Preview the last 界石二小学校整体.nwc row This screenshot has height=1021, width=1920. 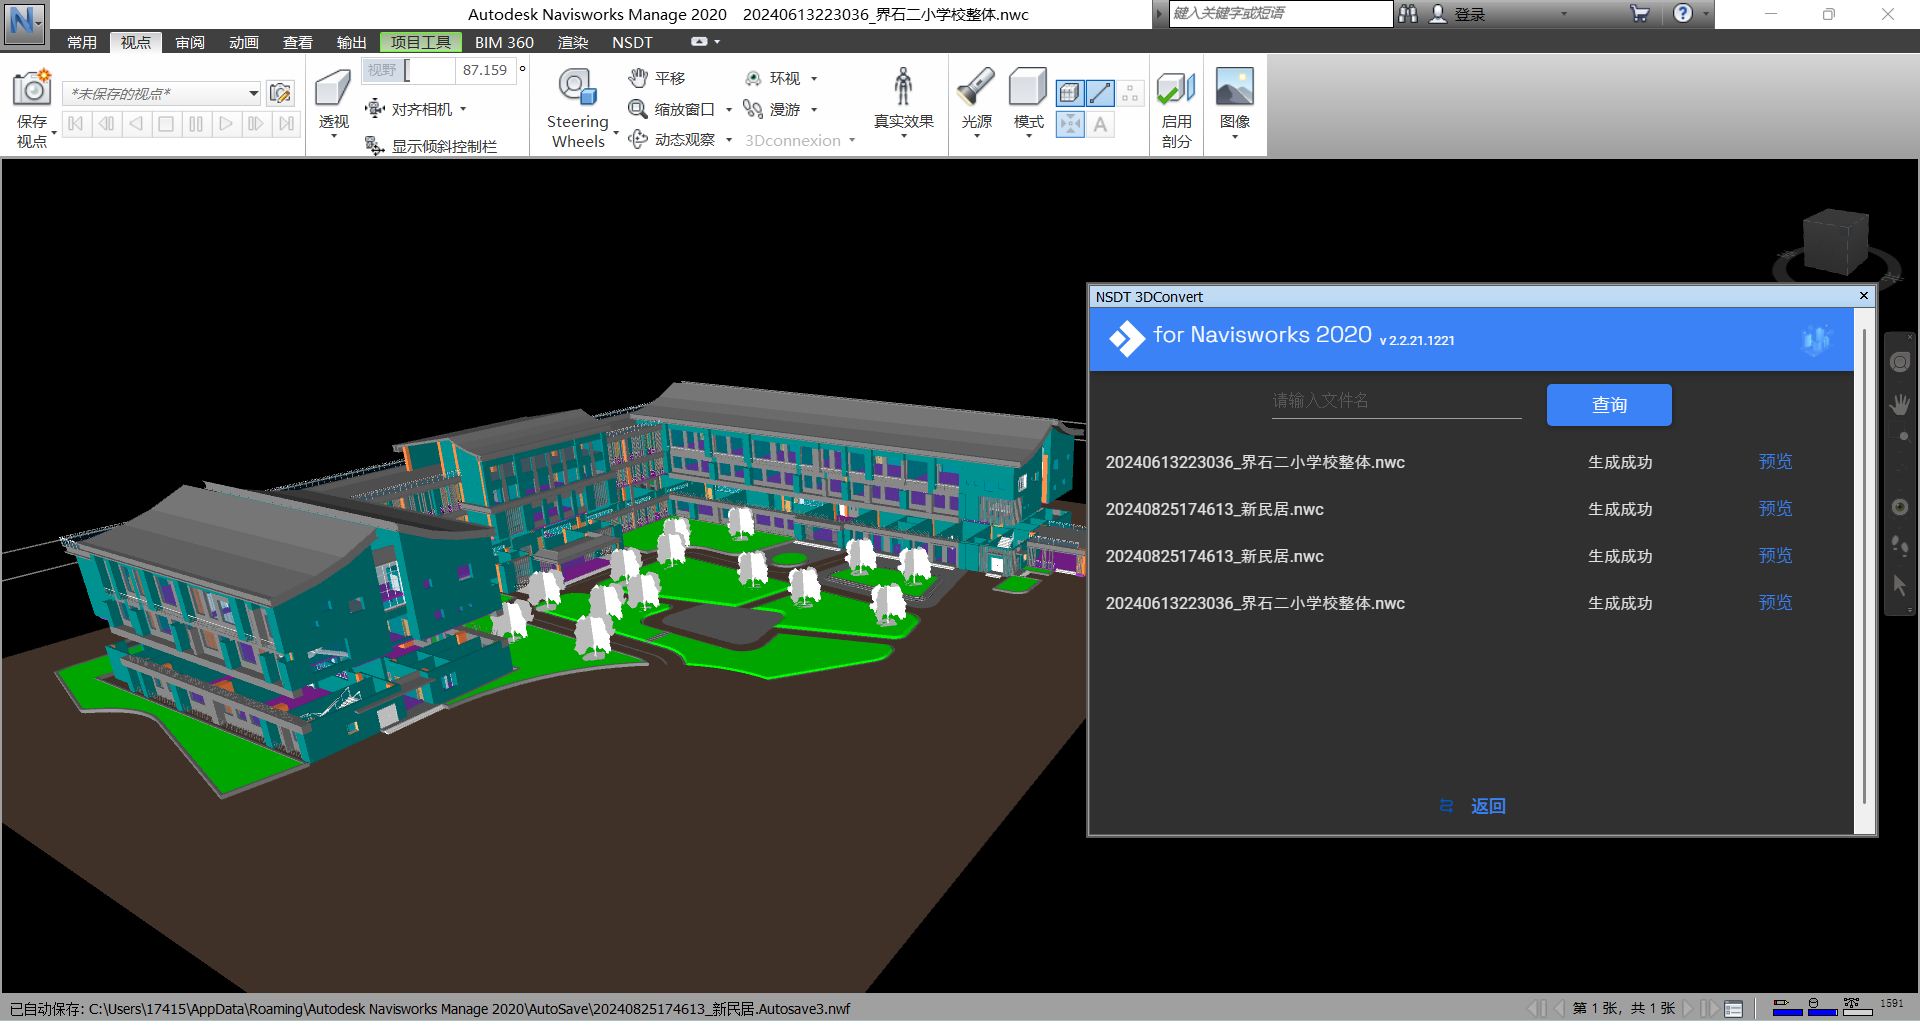[x=1775, y=603]
